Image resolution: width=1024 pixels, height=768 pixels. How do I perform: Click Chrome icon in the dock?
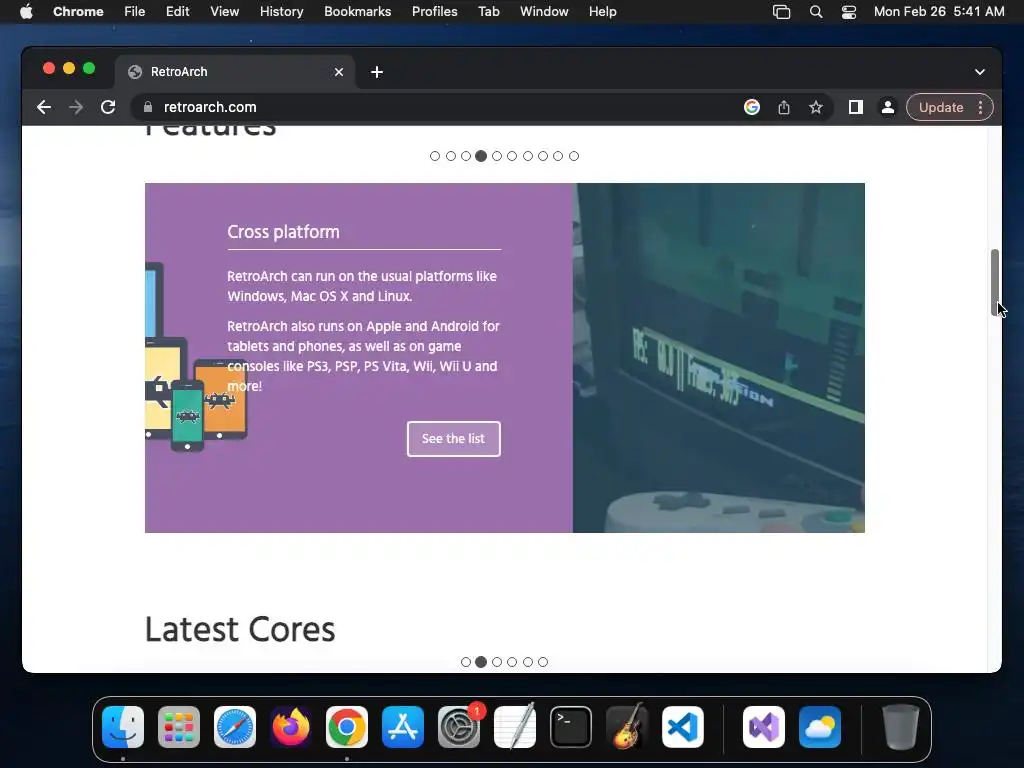[347, 727]
